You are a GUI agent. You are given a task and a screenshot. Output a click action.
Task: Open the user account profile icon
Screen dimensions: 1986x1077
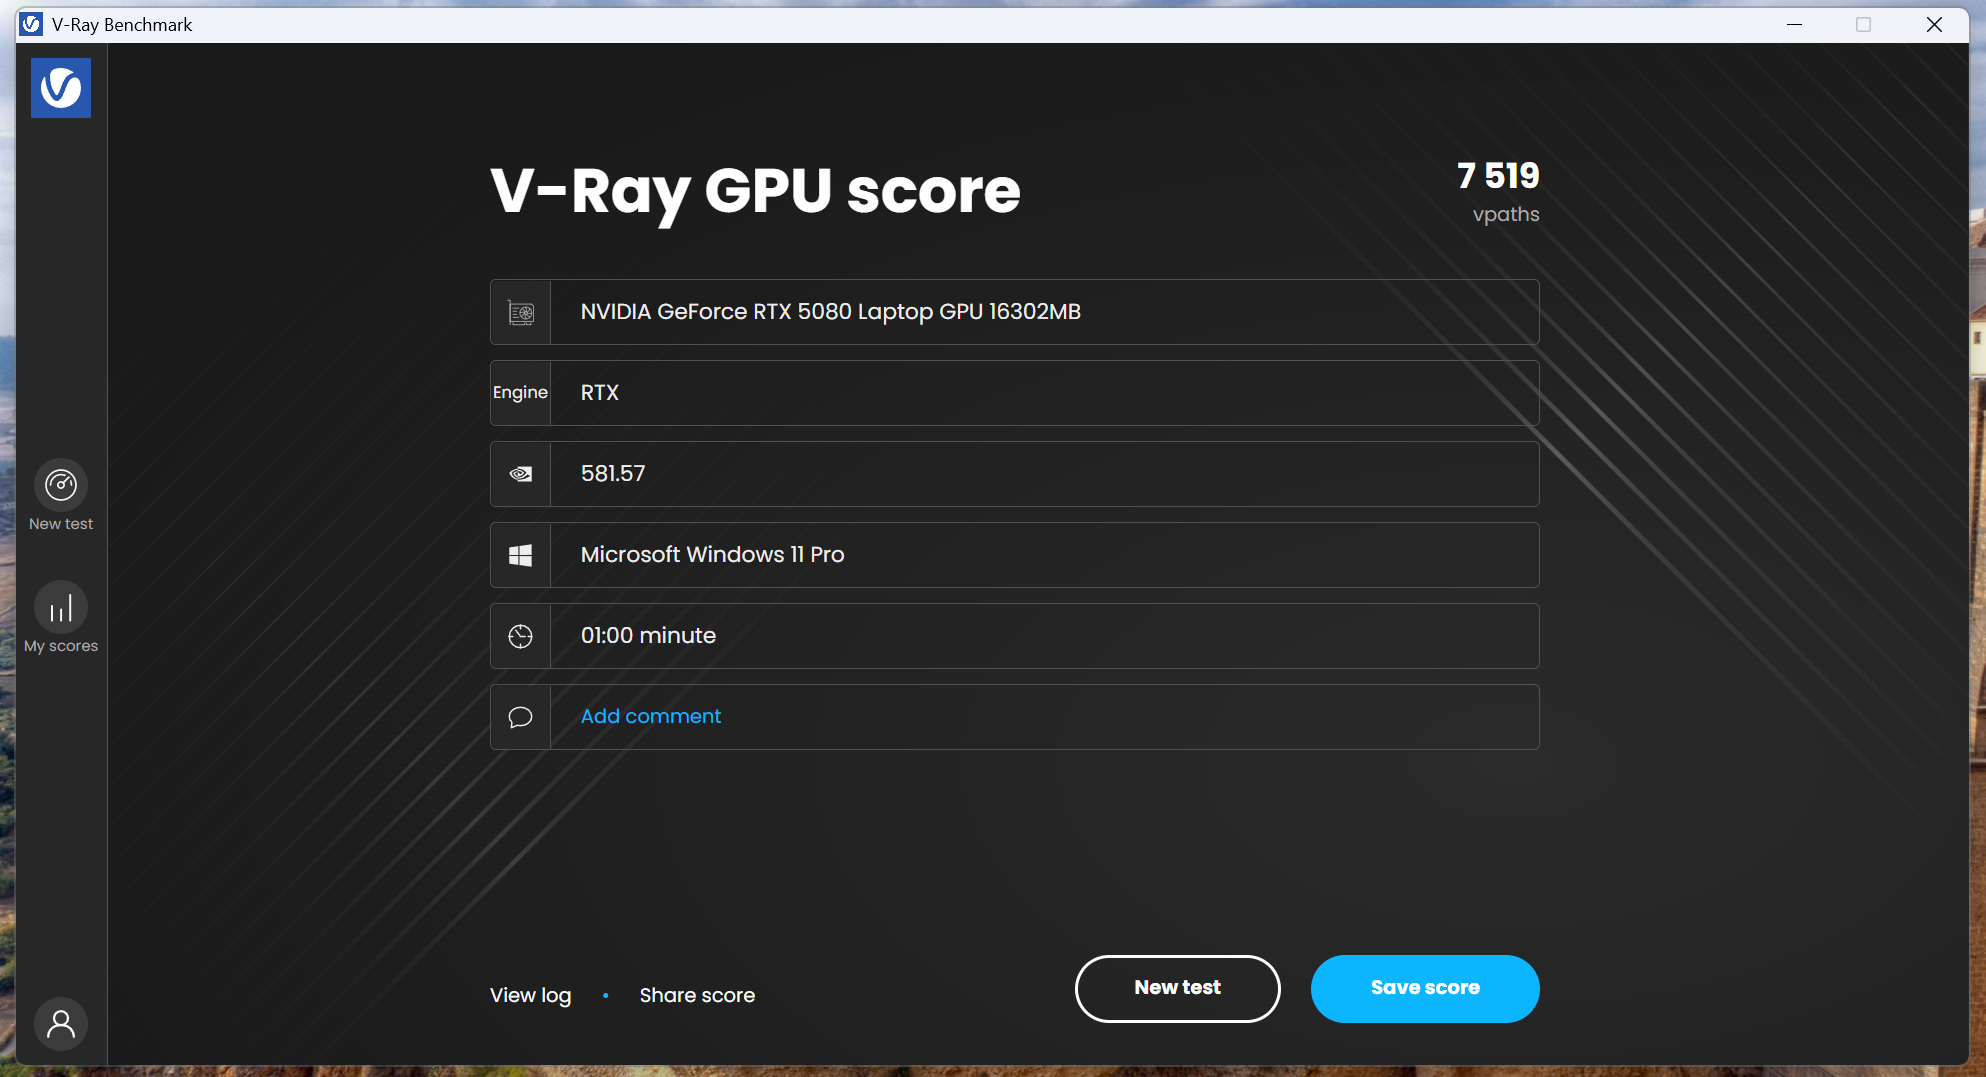point(61,1023)
